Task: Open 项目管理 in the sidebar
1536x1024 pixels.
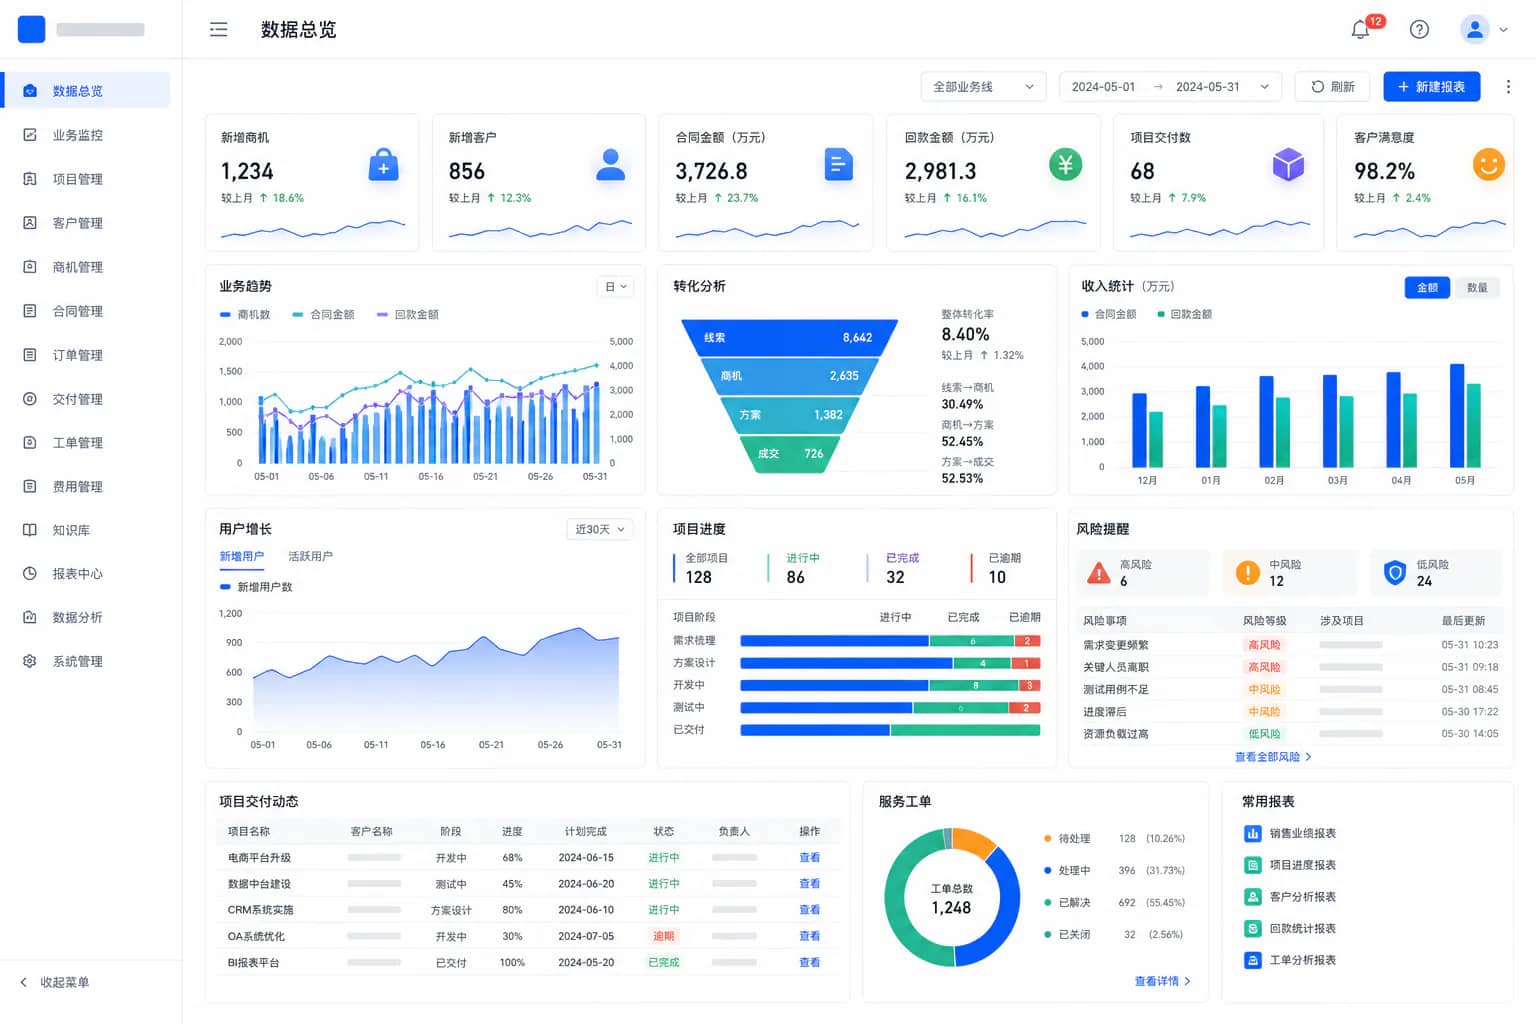Action: click(x=85, y=179)
